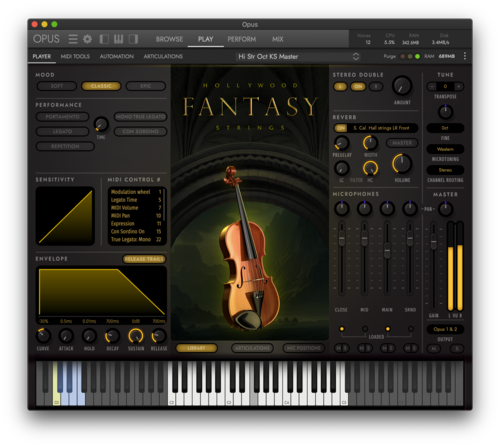Click the Main microphone pan knob
The width and height of the screenshot is (500, 447).
pos(387,209)
